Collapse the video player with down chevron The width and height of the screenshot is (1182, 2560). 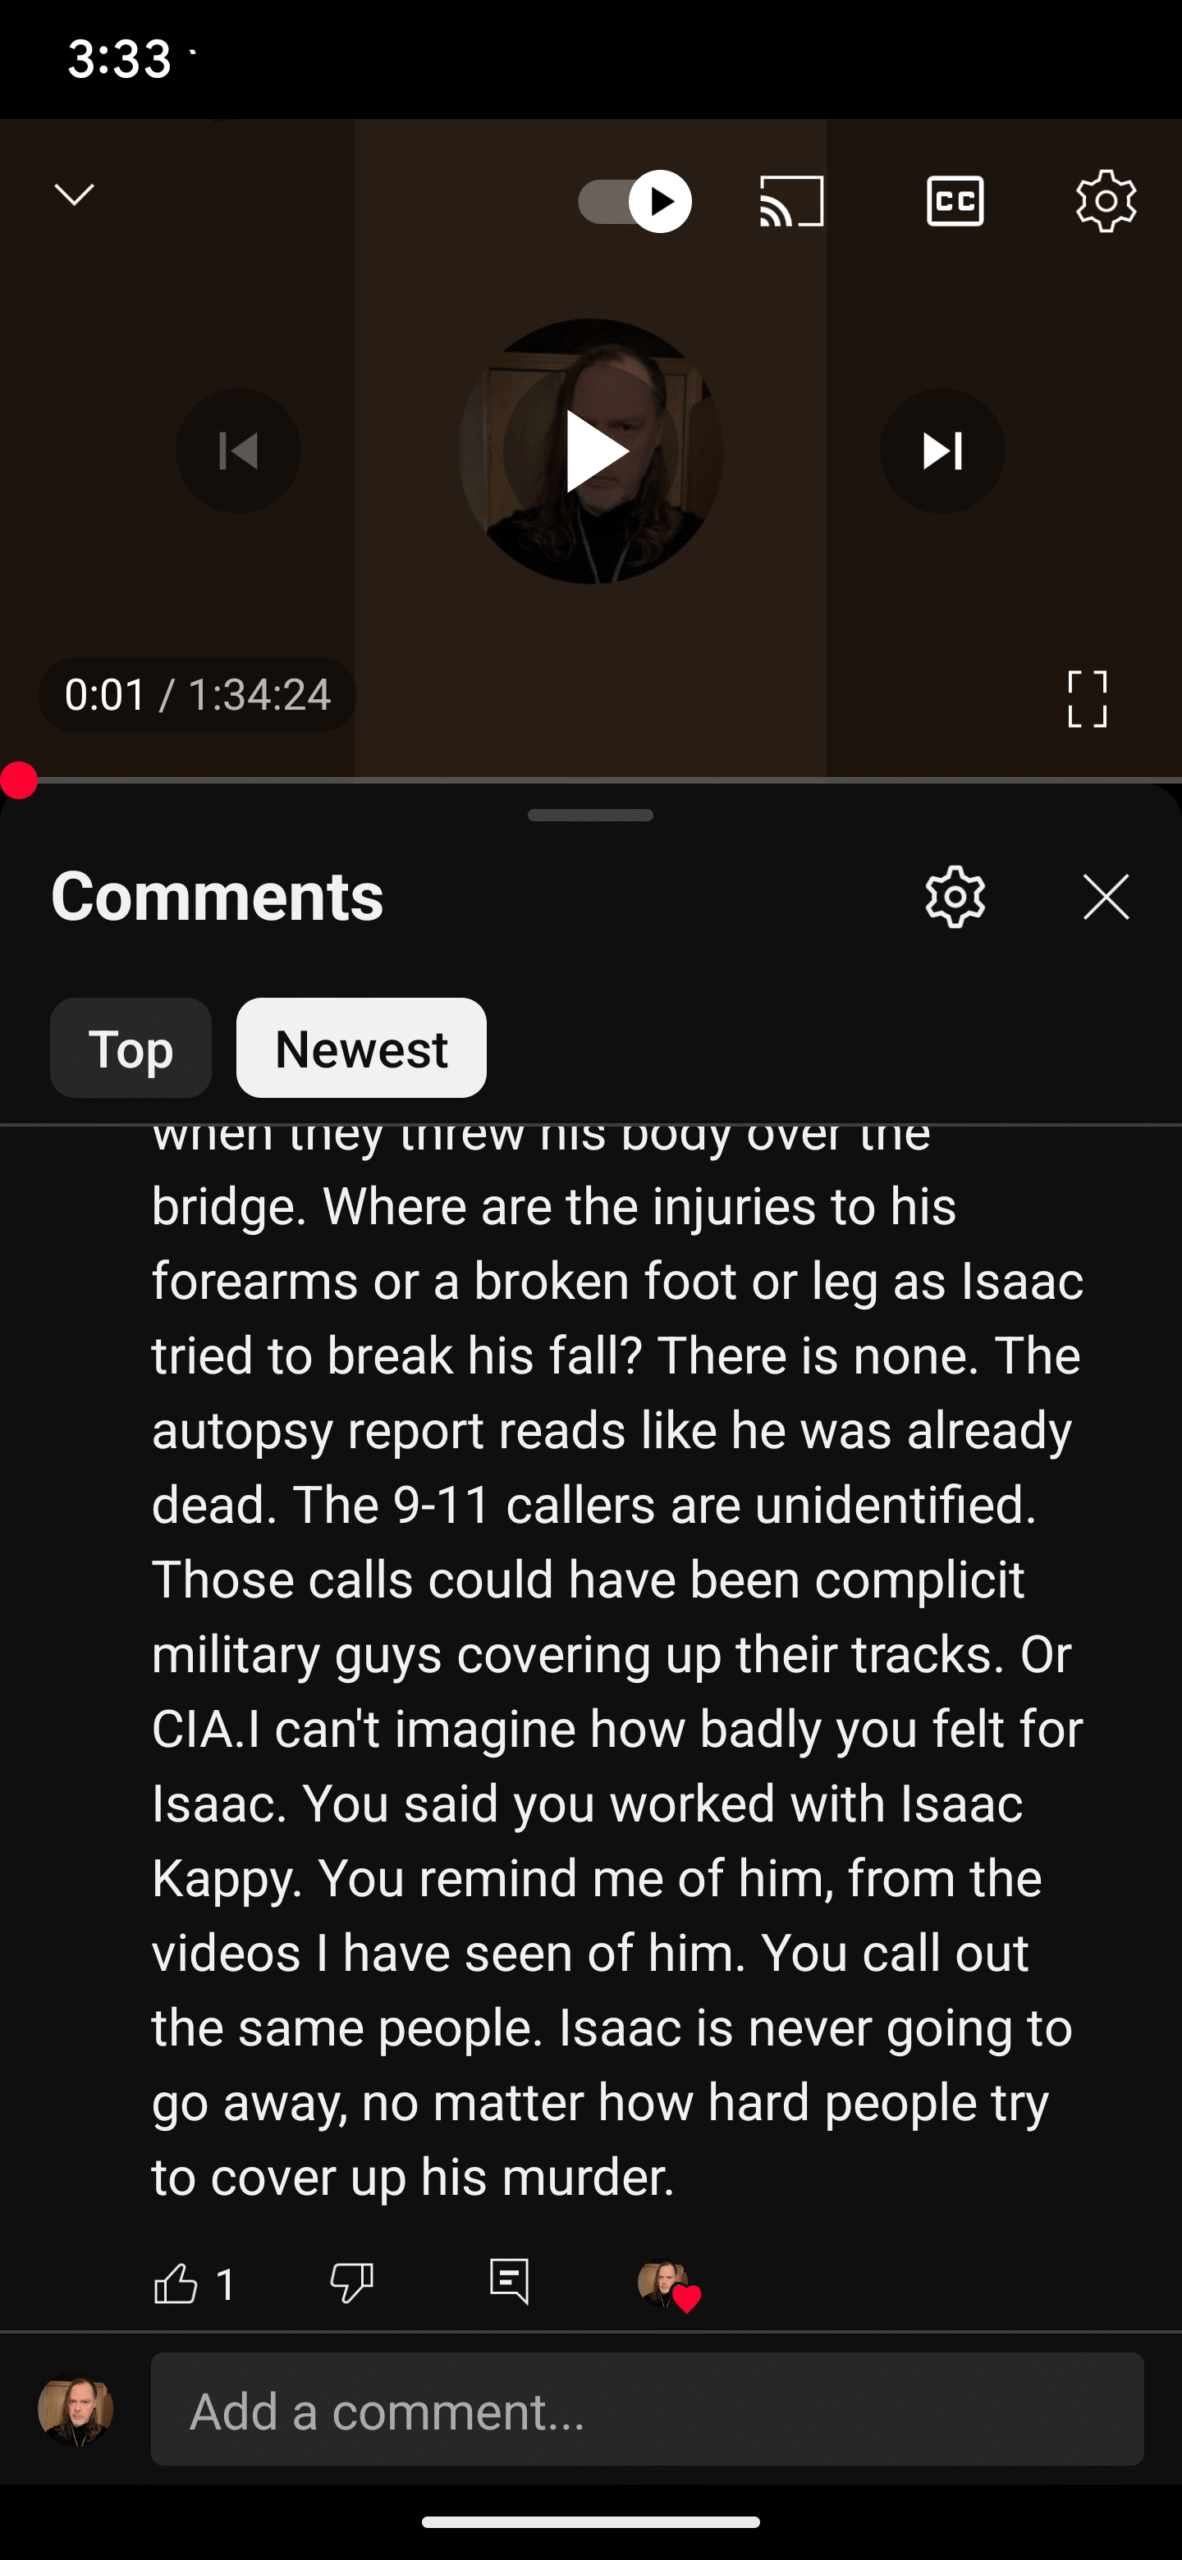coord(74,194)
